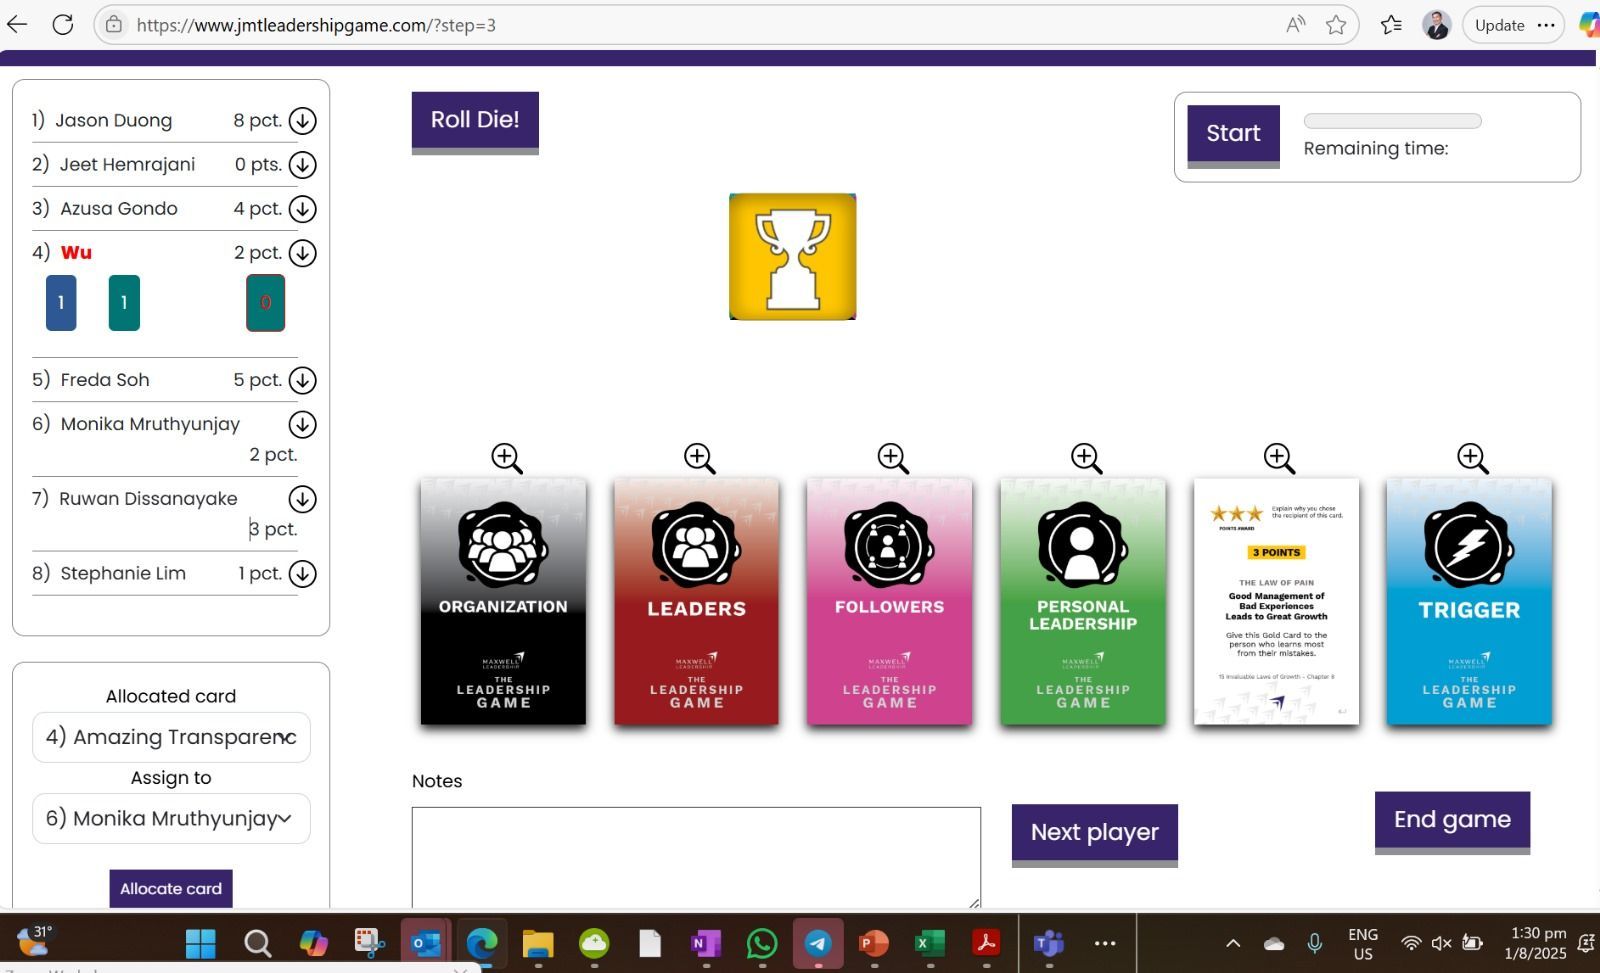
Task: Open Microsoft Teams from the taskbar
Action: click(x=1047, y=941)
